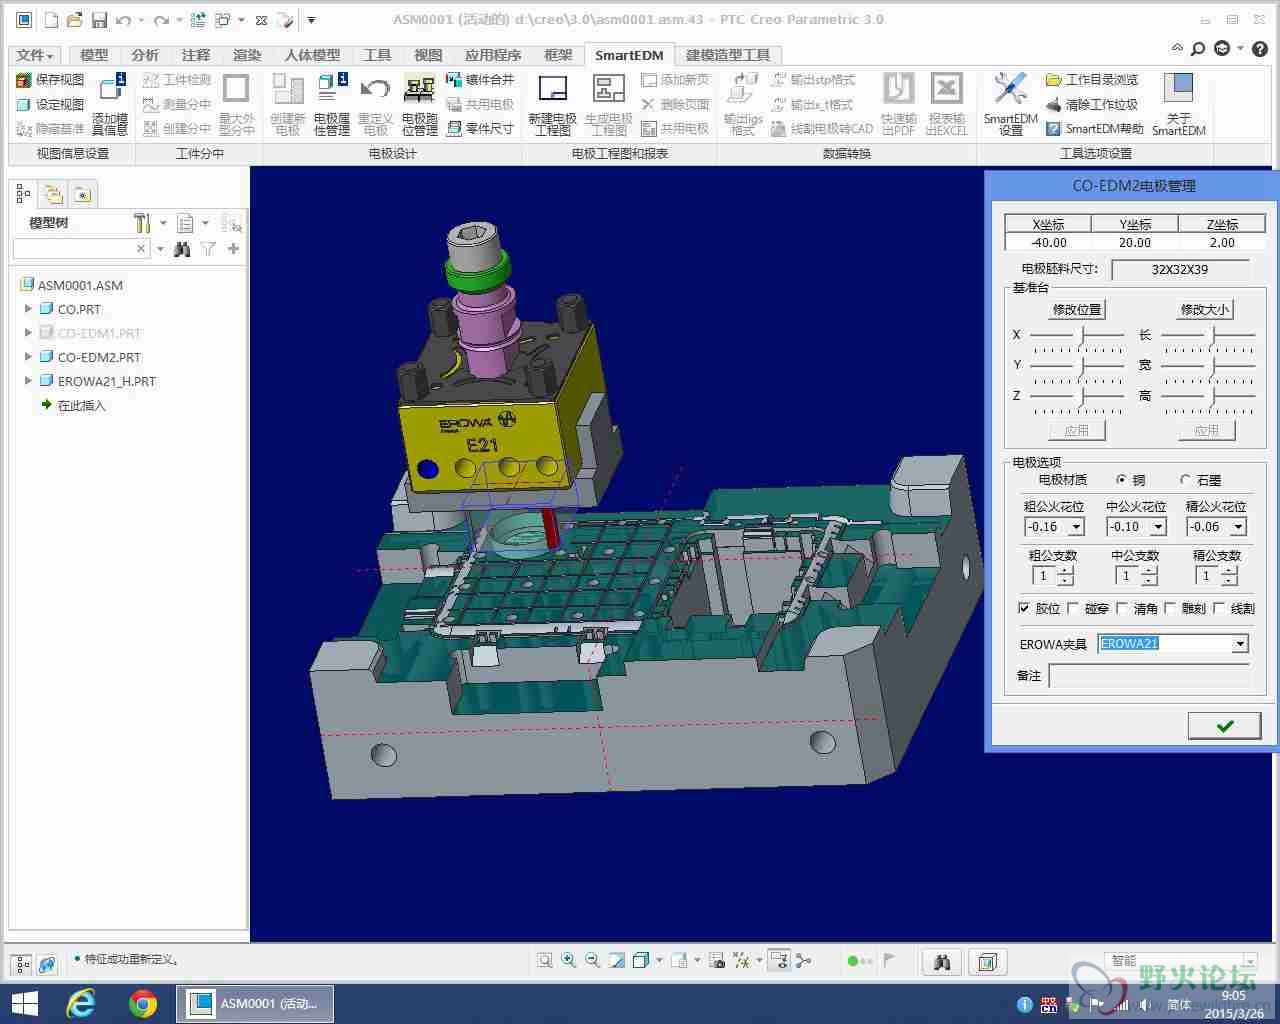This screenshot has width=1280, height=1024.
Task: Click the binoculars find icon in bottom bar
Action: click(942, 962)
